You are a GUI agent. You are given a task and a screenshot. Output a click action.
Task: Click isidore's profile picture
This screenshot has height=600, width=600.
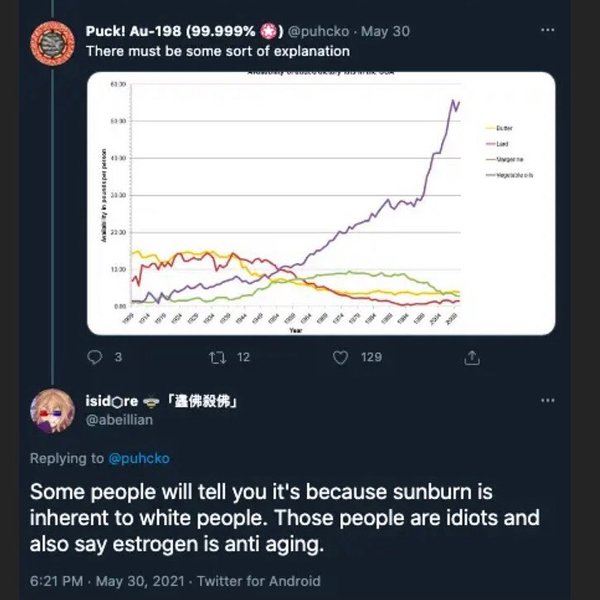click(50, 411)
